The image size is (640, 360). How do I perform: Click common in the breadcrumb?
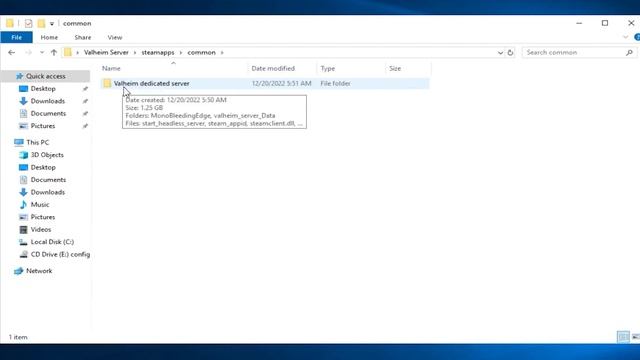(x=201, y=52)
